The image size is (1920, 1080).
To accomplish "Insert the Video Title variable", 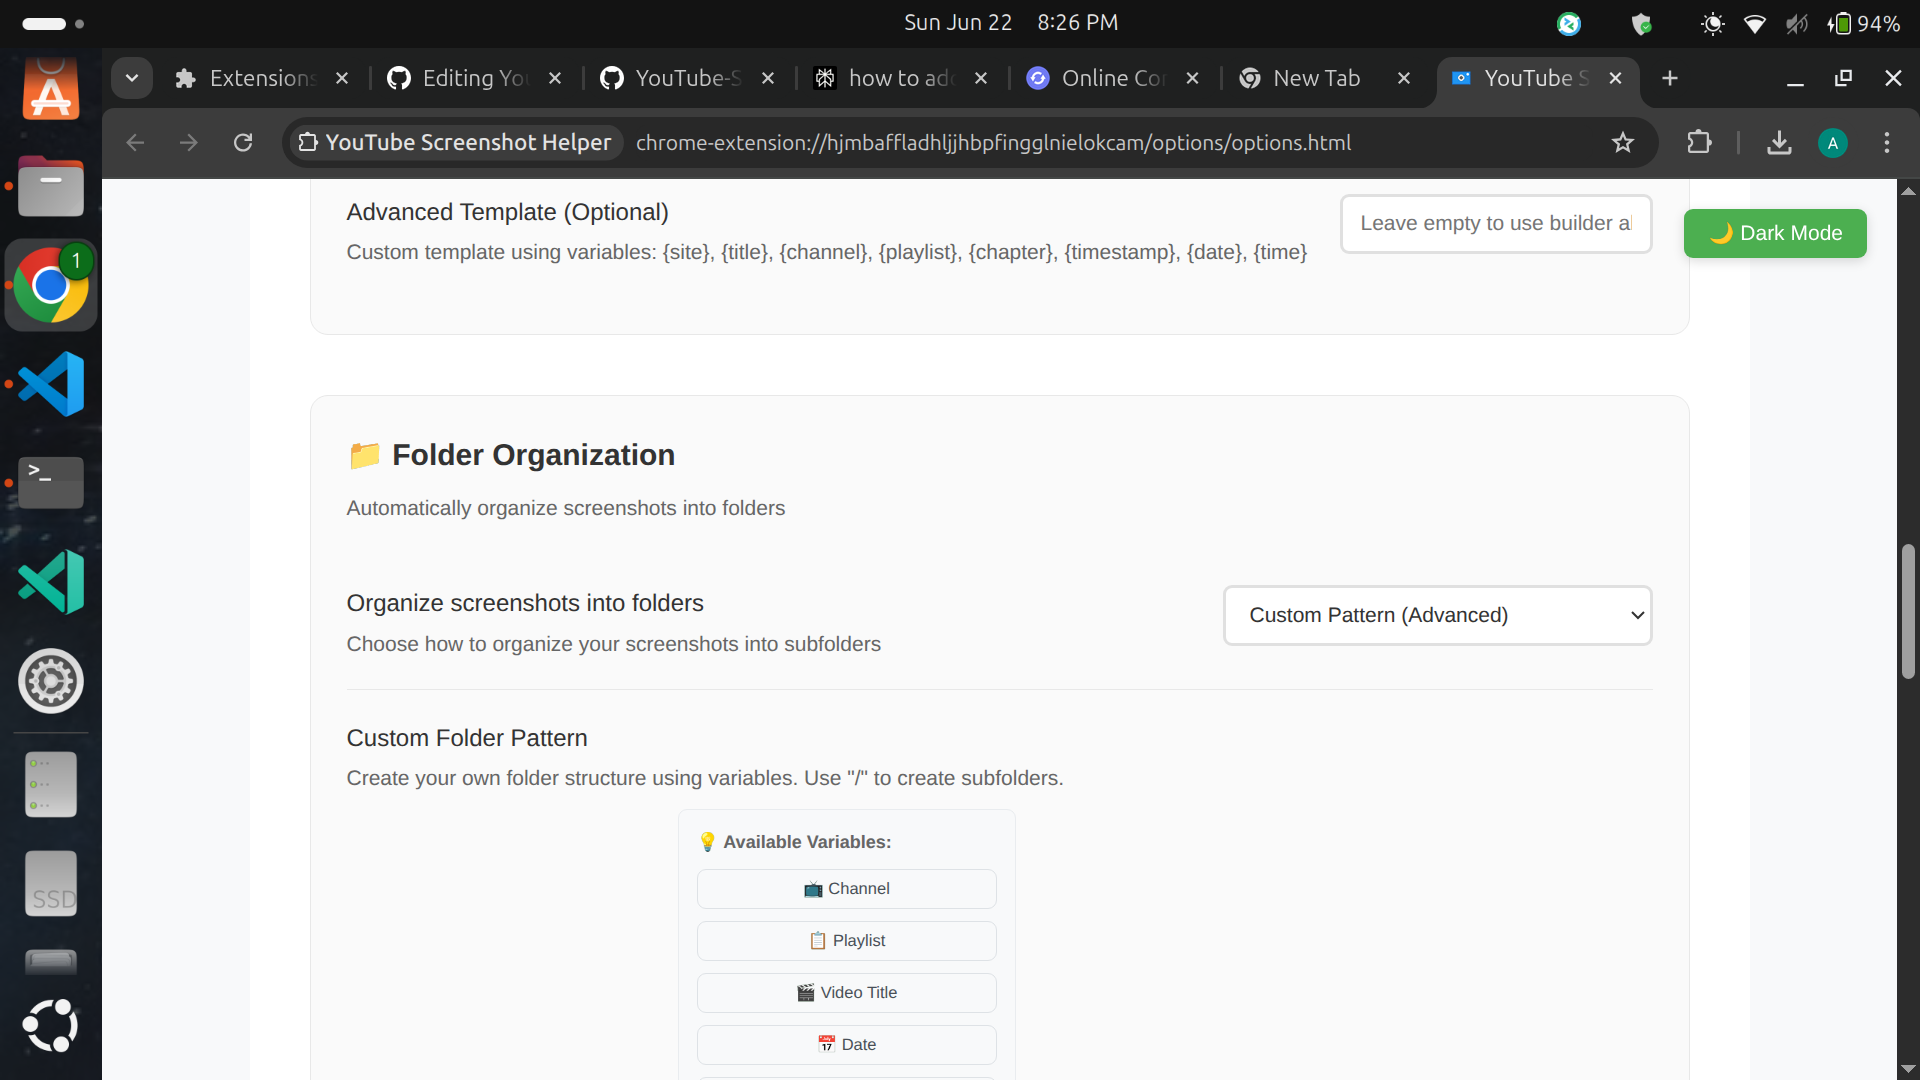I will point(846,993).
